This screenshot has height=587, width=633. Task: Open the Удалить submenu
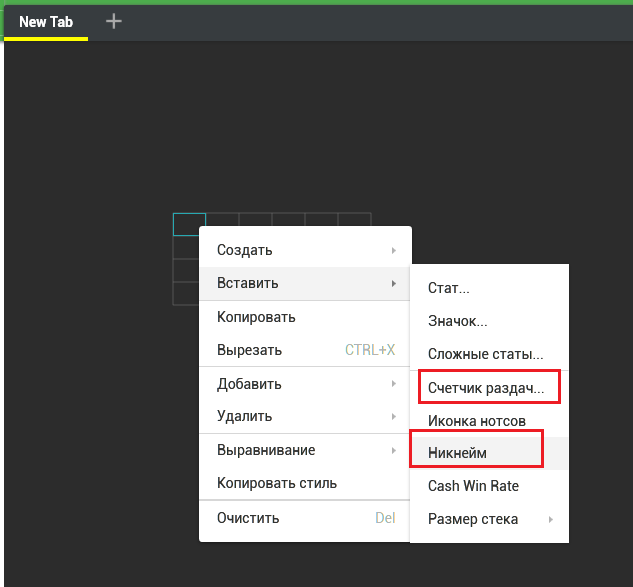click(x=305, y=416)
